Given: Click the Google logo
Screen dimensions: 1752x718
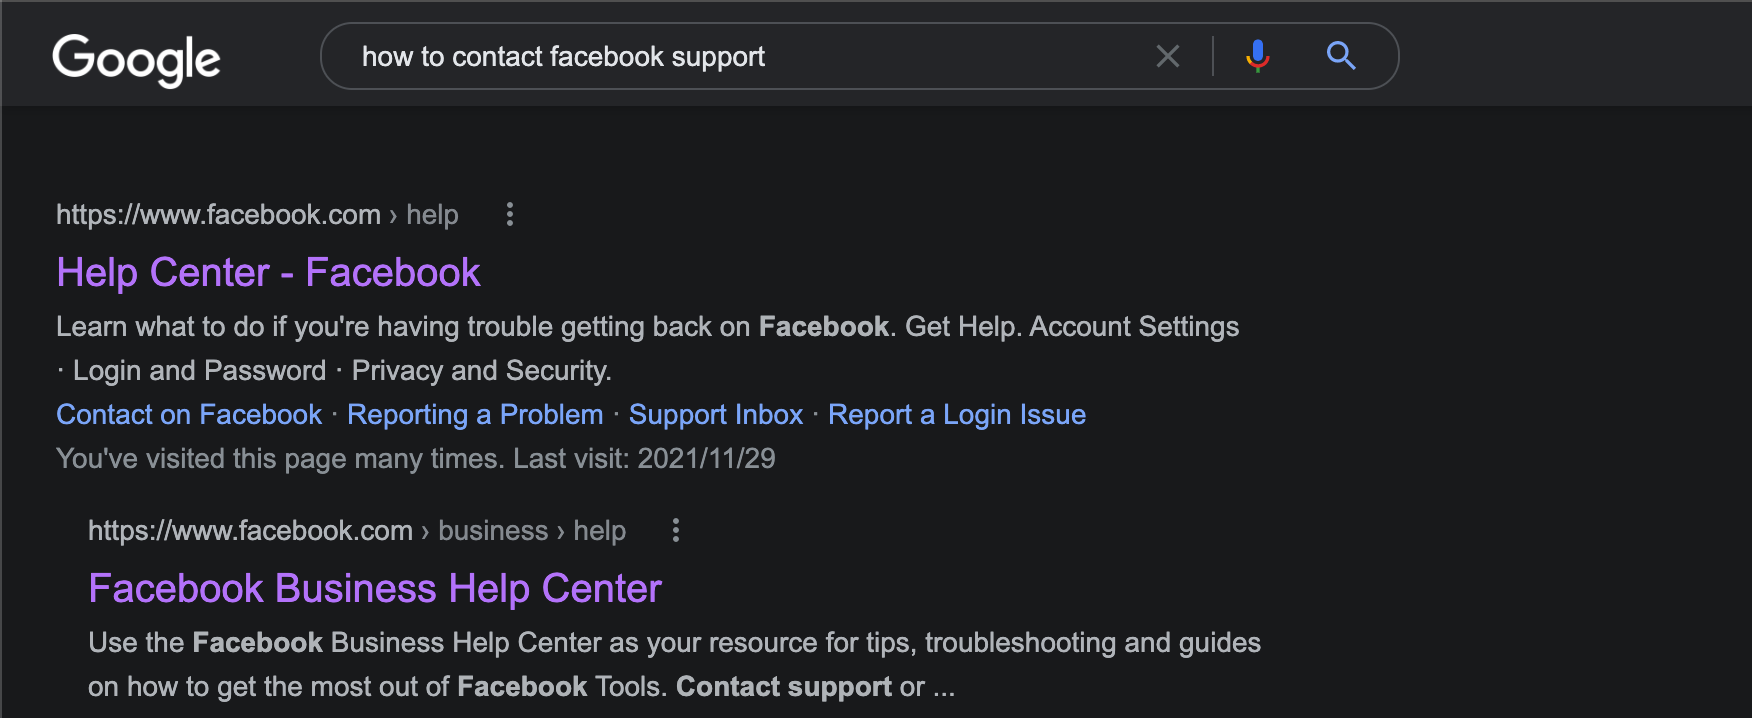Looking at the screenshot, I should pos(136,59).
